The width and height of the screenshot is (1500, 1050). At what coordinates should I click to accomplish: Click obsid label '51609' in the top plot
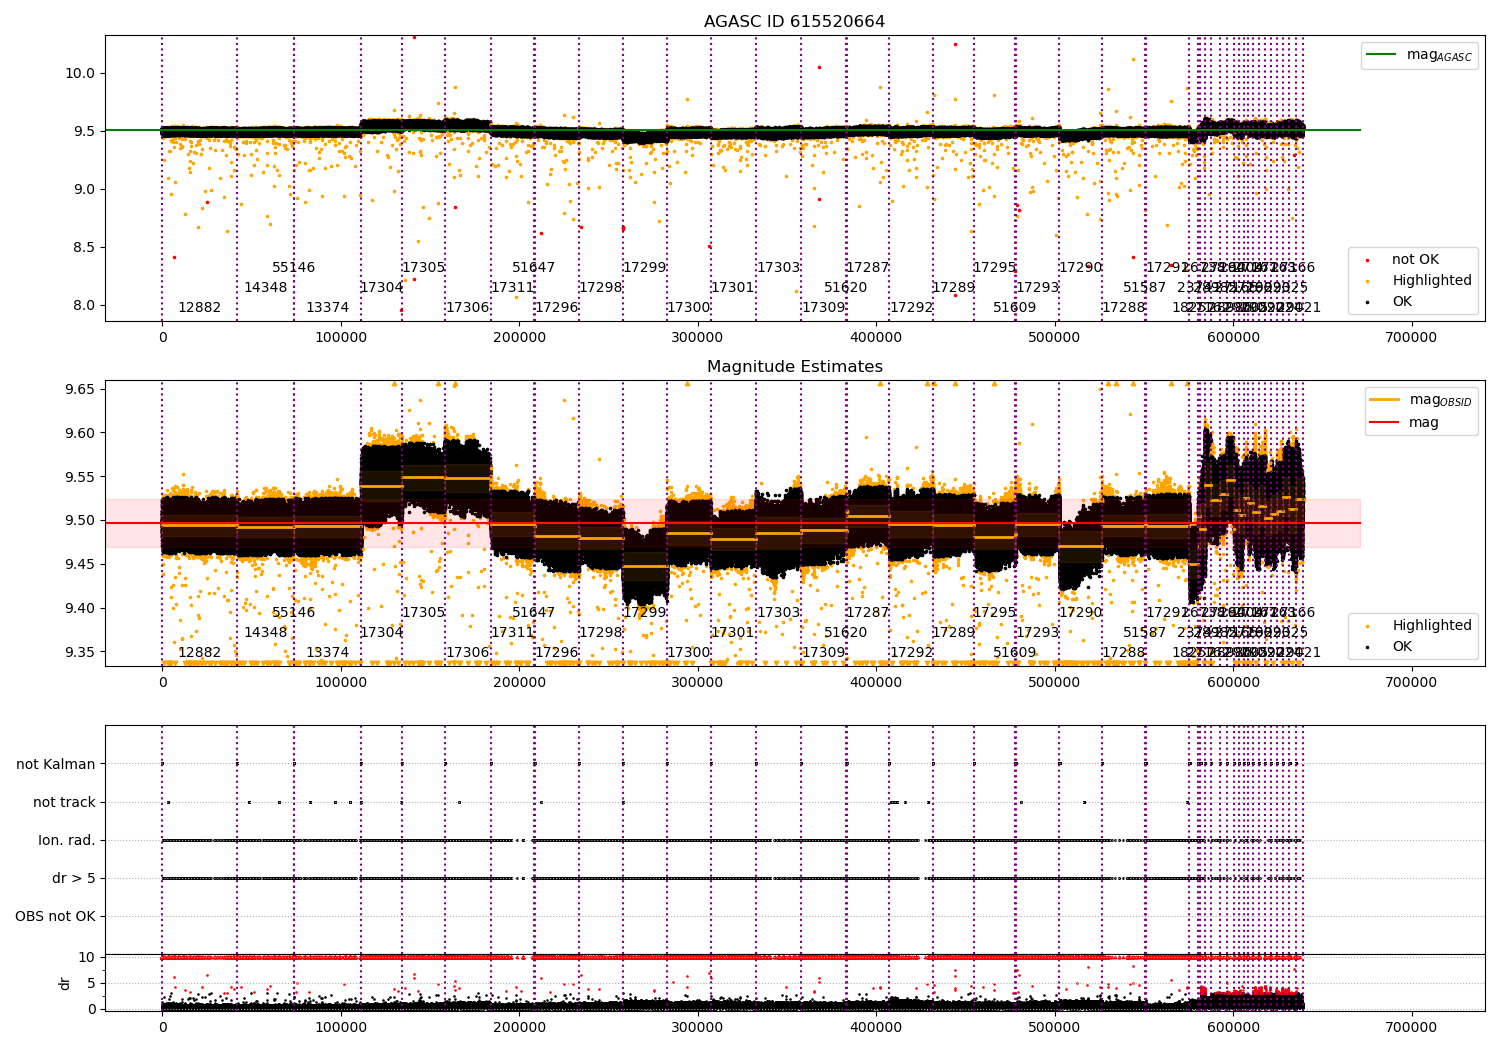(1015, 308)
